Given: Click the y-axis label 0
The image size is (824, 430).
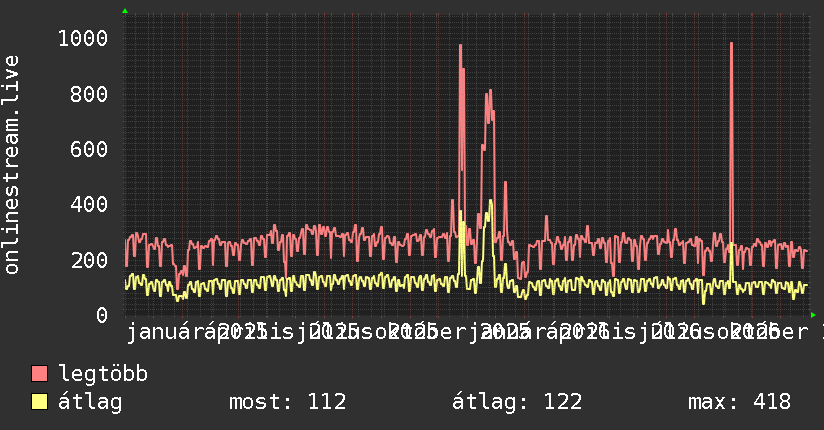Looking at the screenshot, I should point(102,315).
